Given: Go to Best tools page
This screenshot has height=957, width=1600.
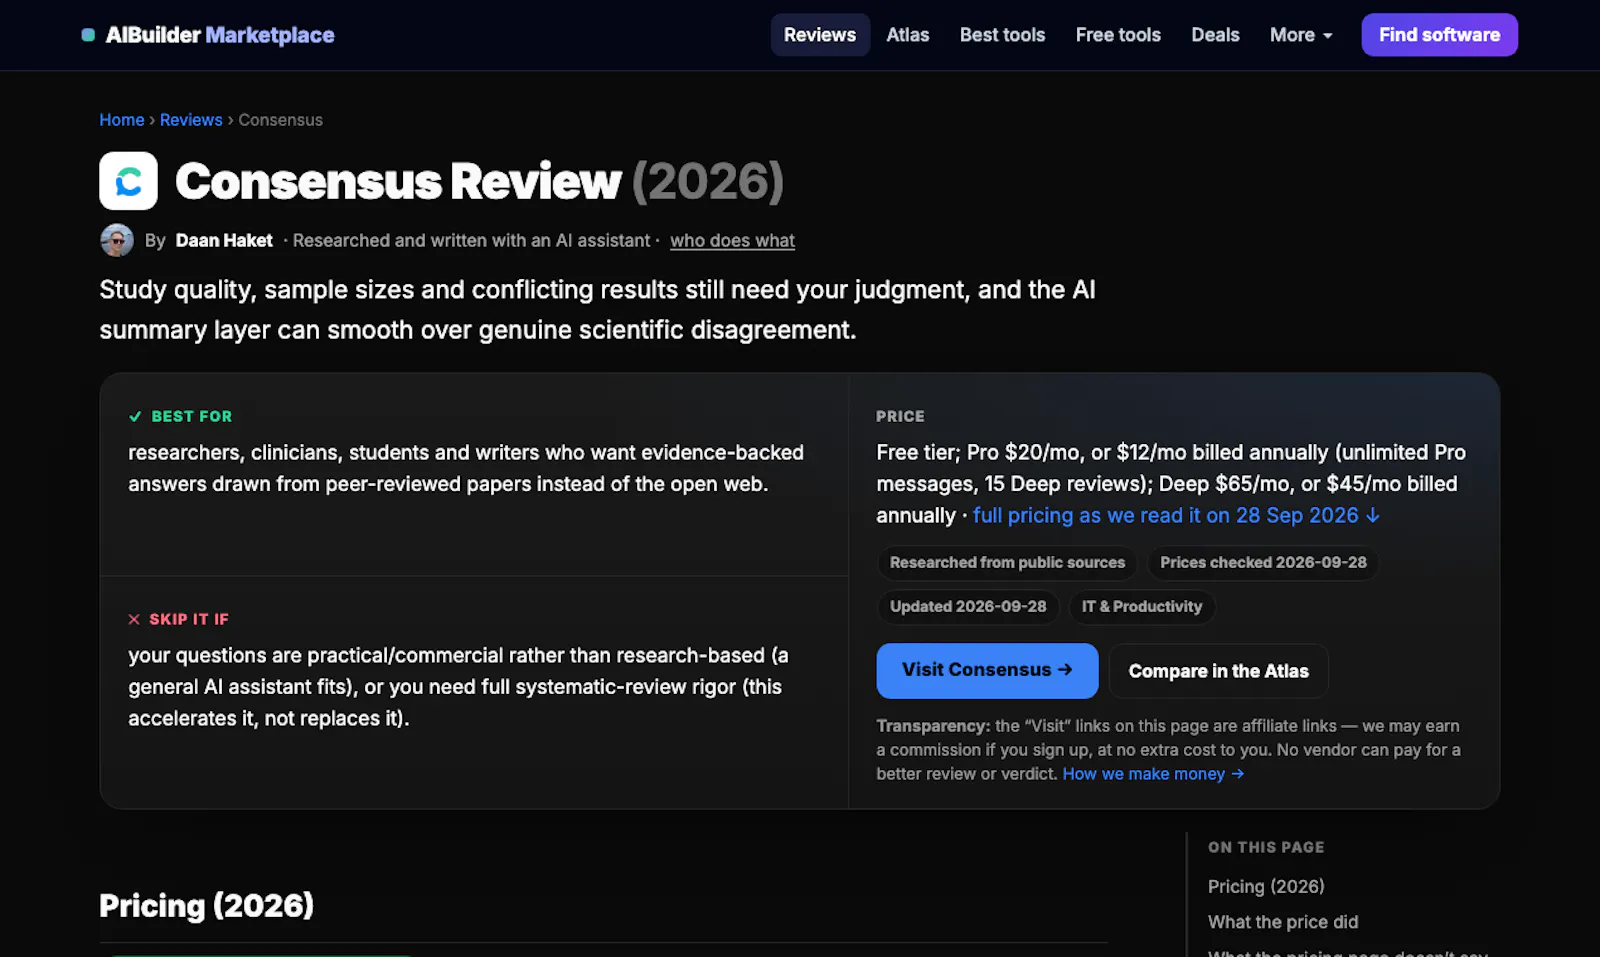Looking at the screenshot, I should pyautogui.click(x=1002, y=35).
